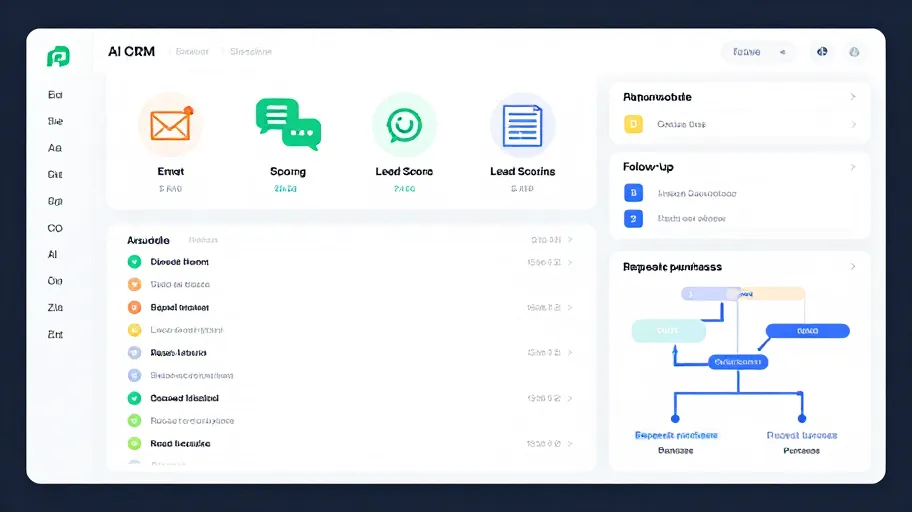Open sidebar item Zla
The width and height of the screenshot is (912, 512).
click(x=55, y=307)
